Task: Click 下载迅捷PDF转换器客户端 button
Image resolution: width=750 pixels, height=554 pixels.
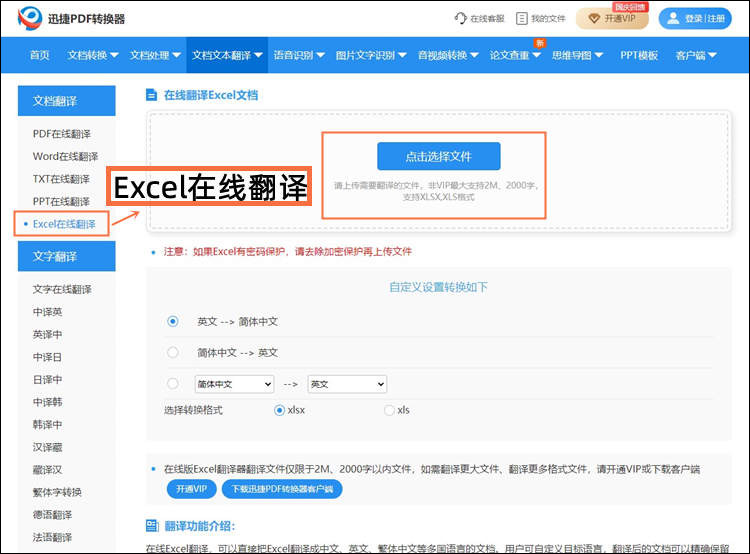Action: [x=282, y=489]
